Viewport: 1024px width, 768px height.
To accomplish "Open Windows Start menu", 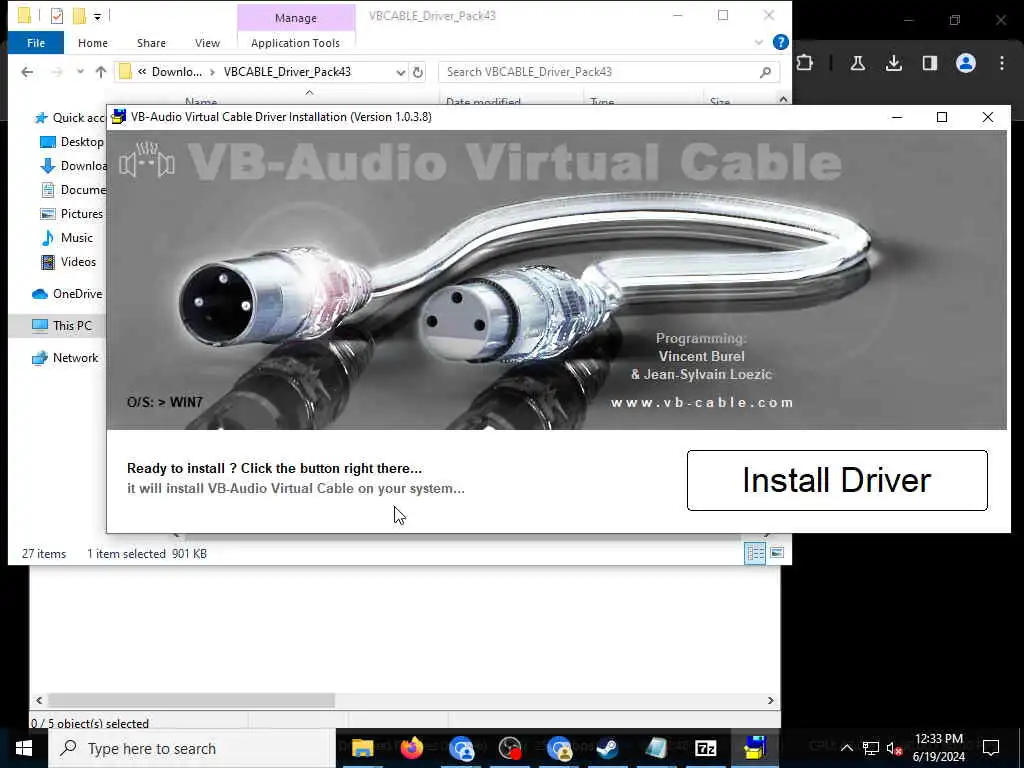I will pos(24,748).
